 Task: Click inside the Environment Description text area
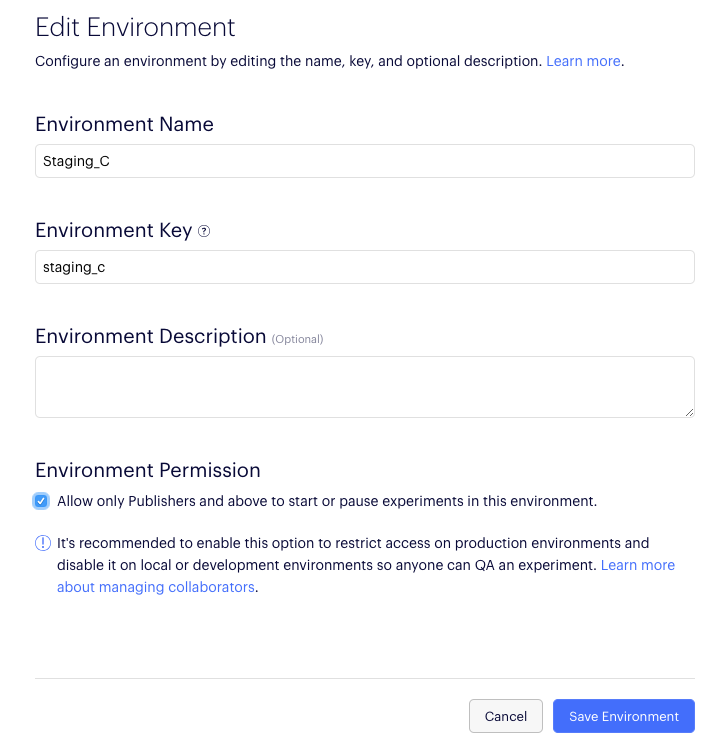click(364, 386)
